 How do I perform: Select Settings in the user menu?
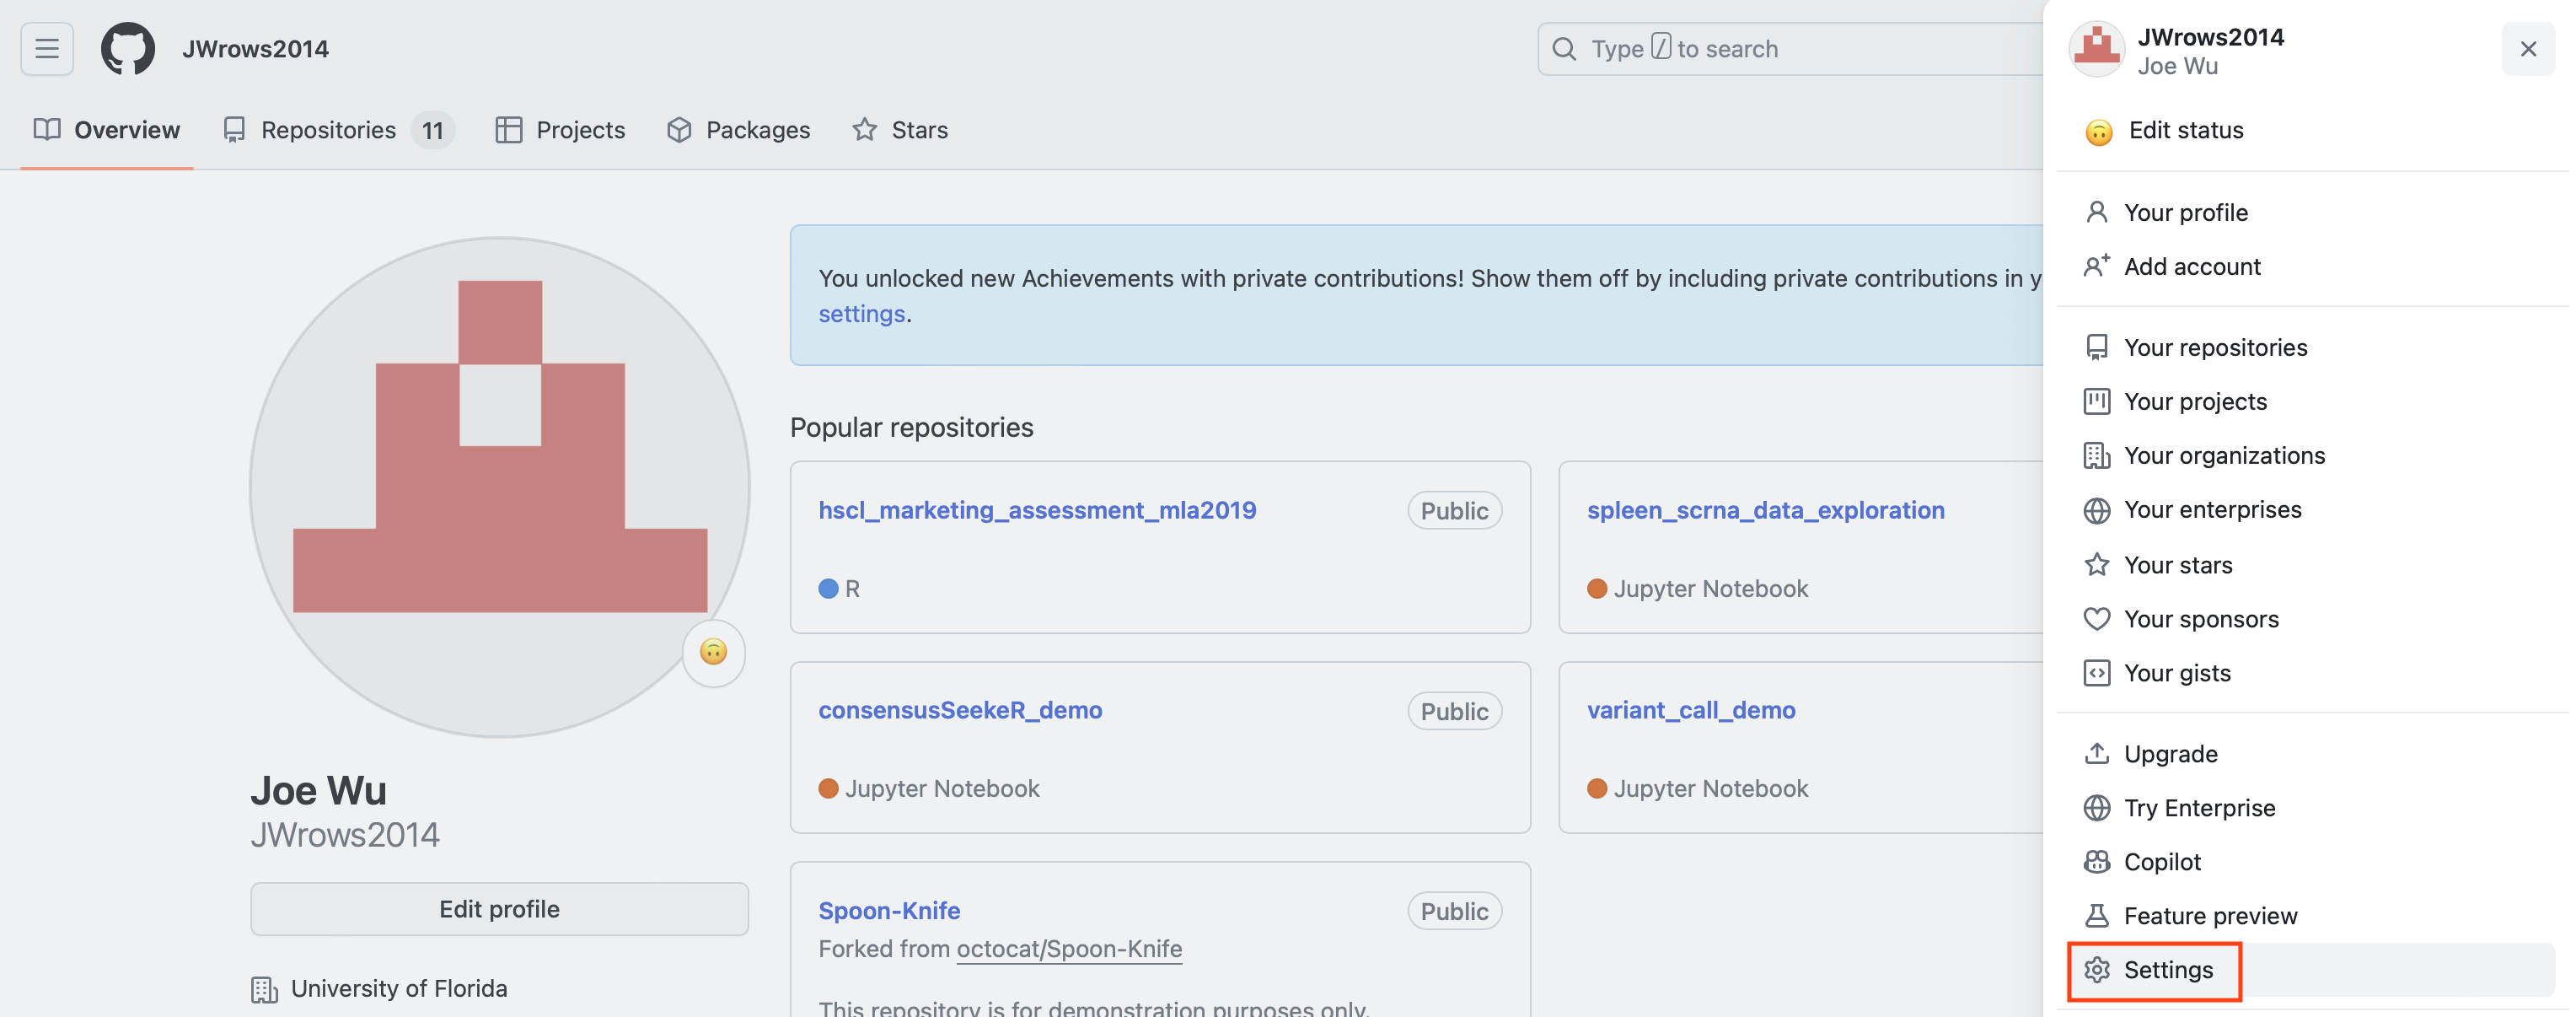click(2167, 969)
